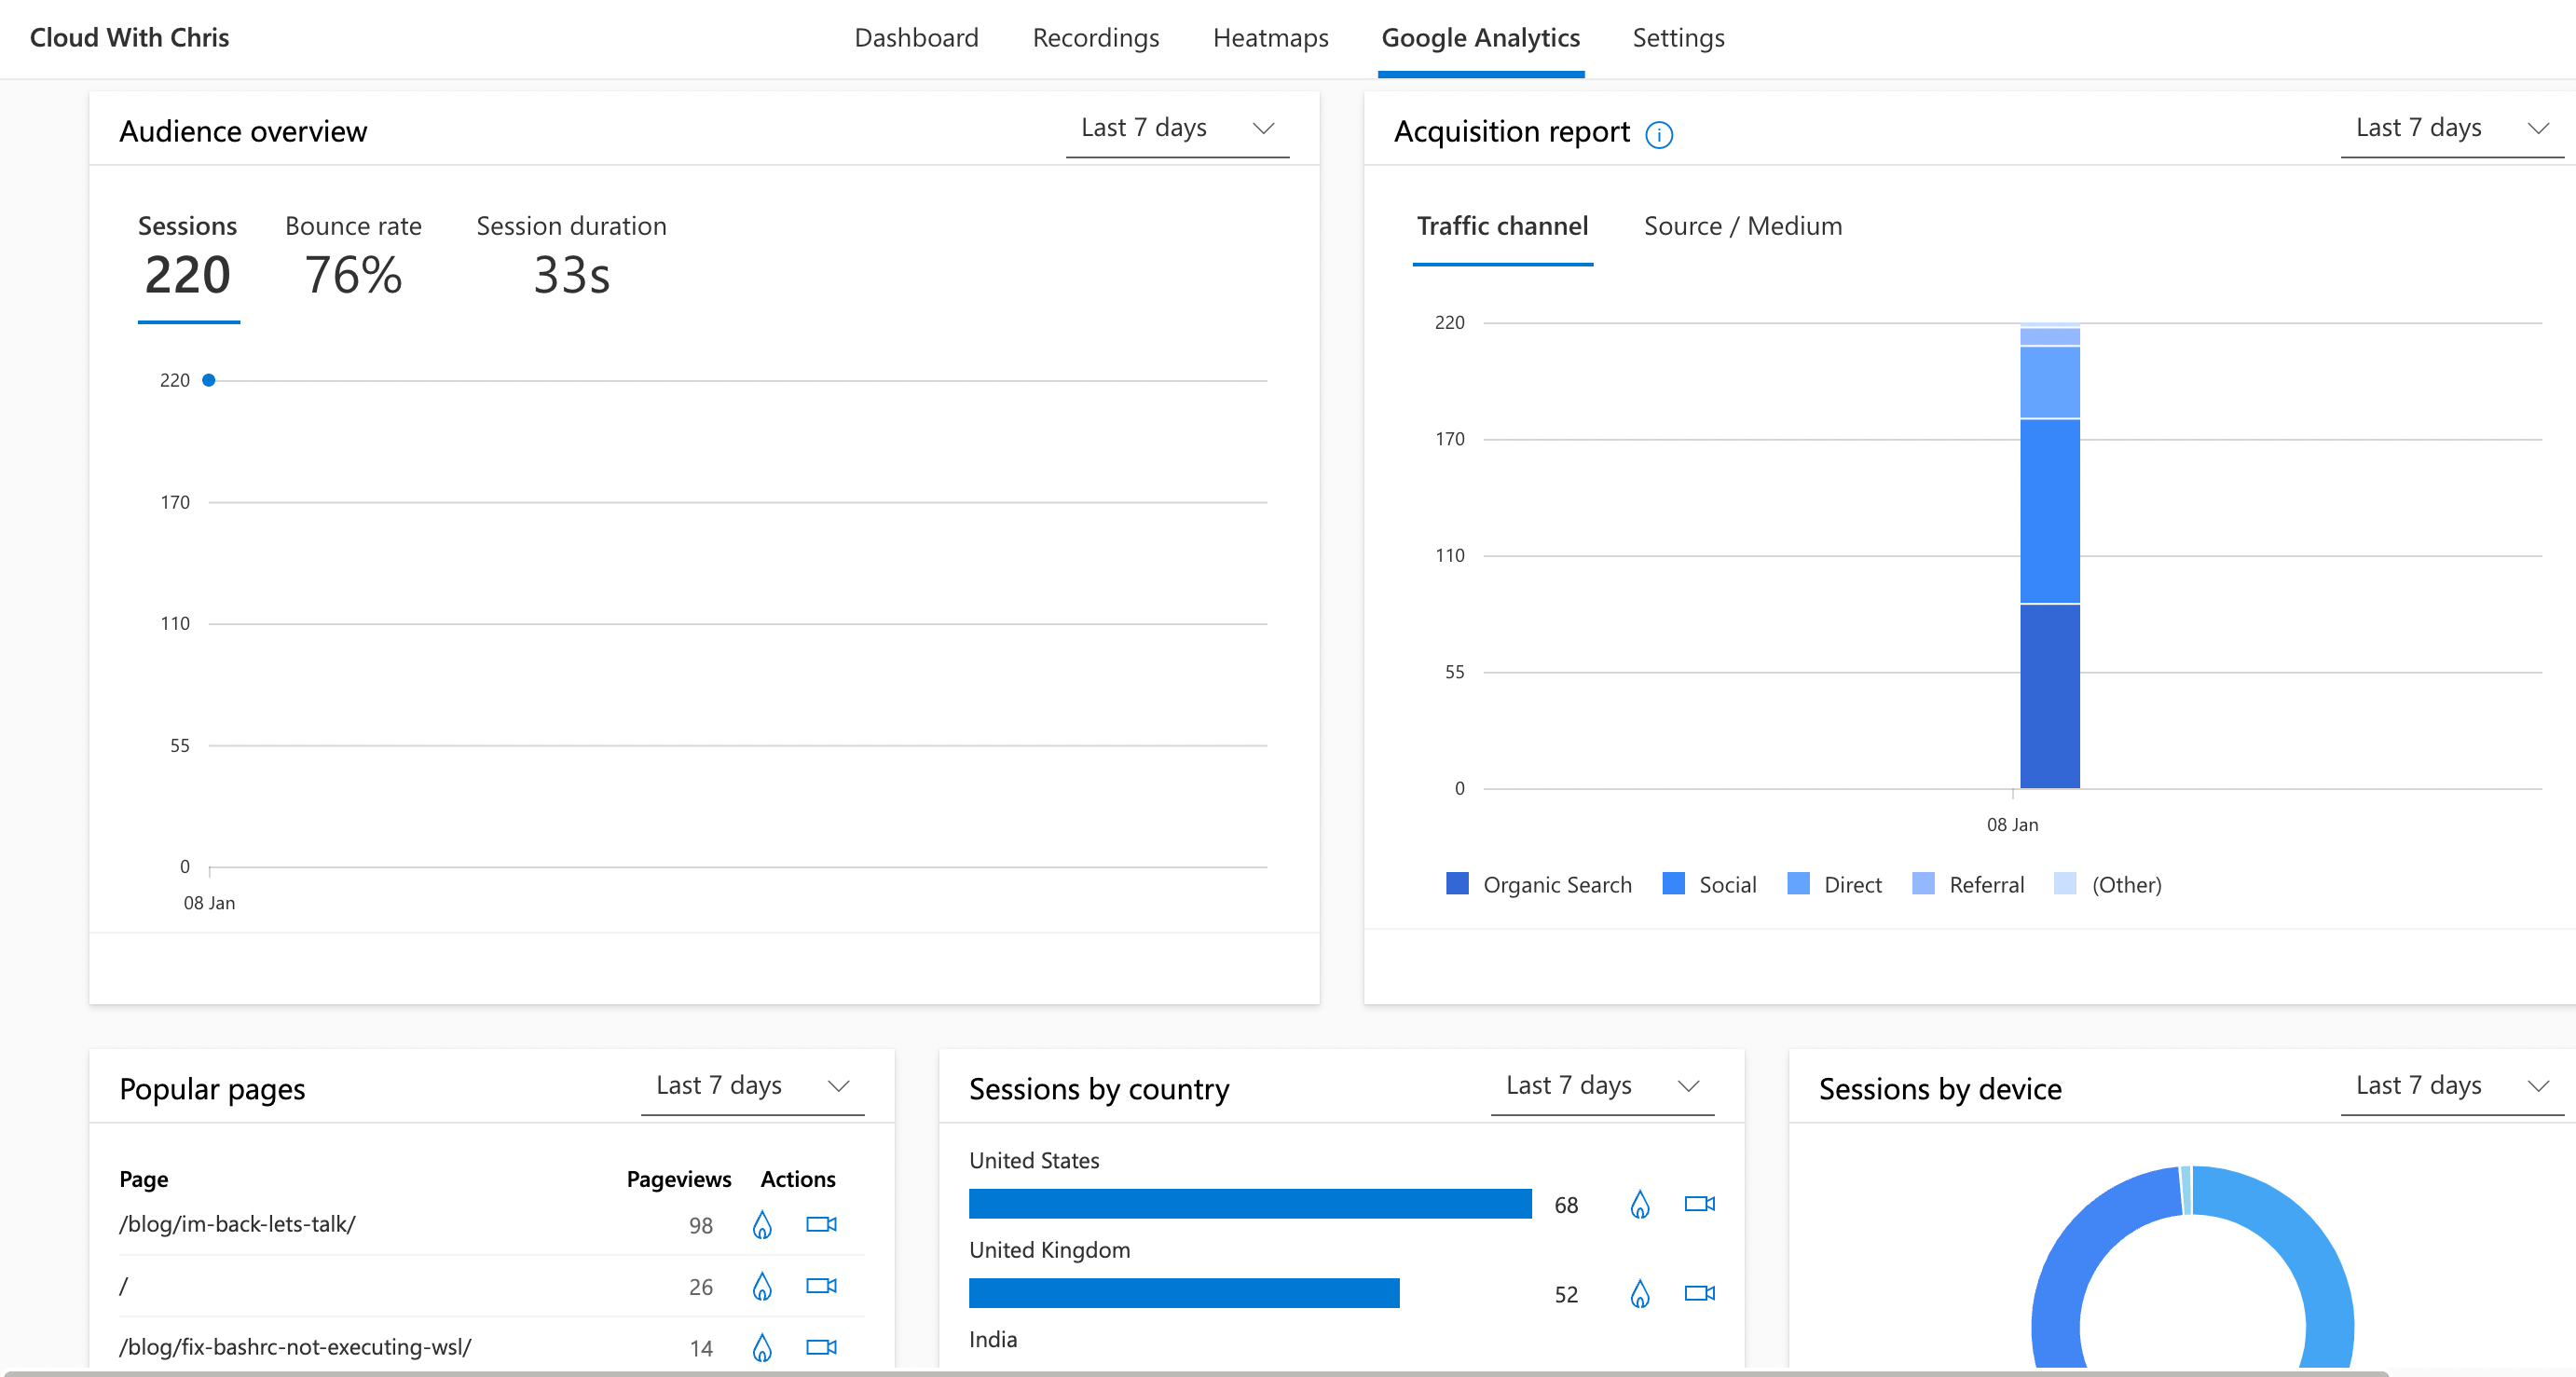Click the United Kingdom session count 52
Image resolution: width=2576 pixels, height=1377 pixels.
click(x=1566, y=1295)
